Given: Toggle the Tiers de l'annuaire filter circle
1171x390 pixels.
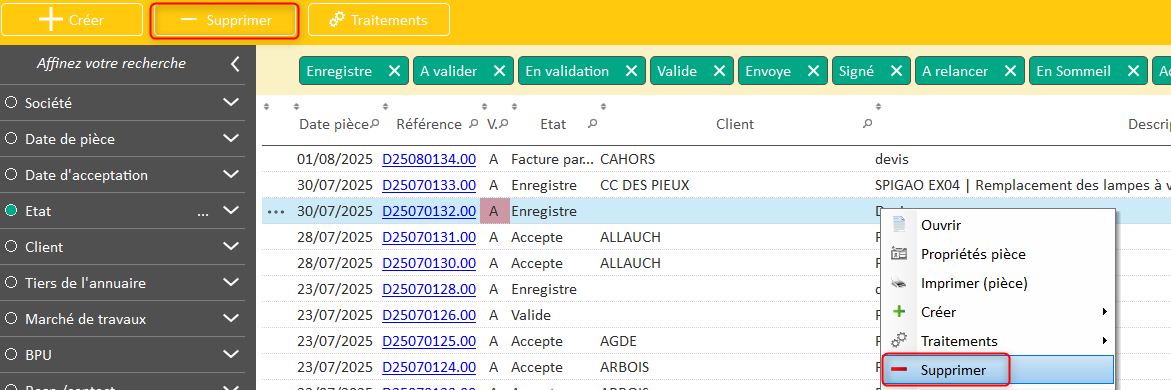Looking at the screenshot, I should point(10,282).
